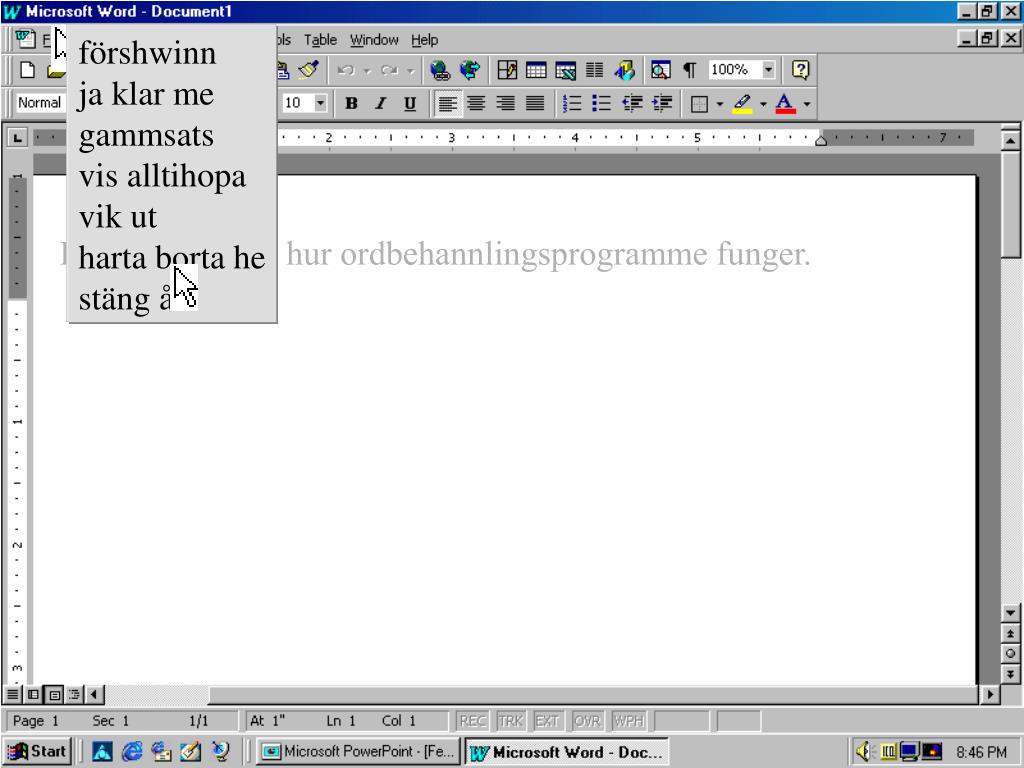Apply the yellow Highlight pen
This screenshot has height=768, width=1024.
point(743,103)
